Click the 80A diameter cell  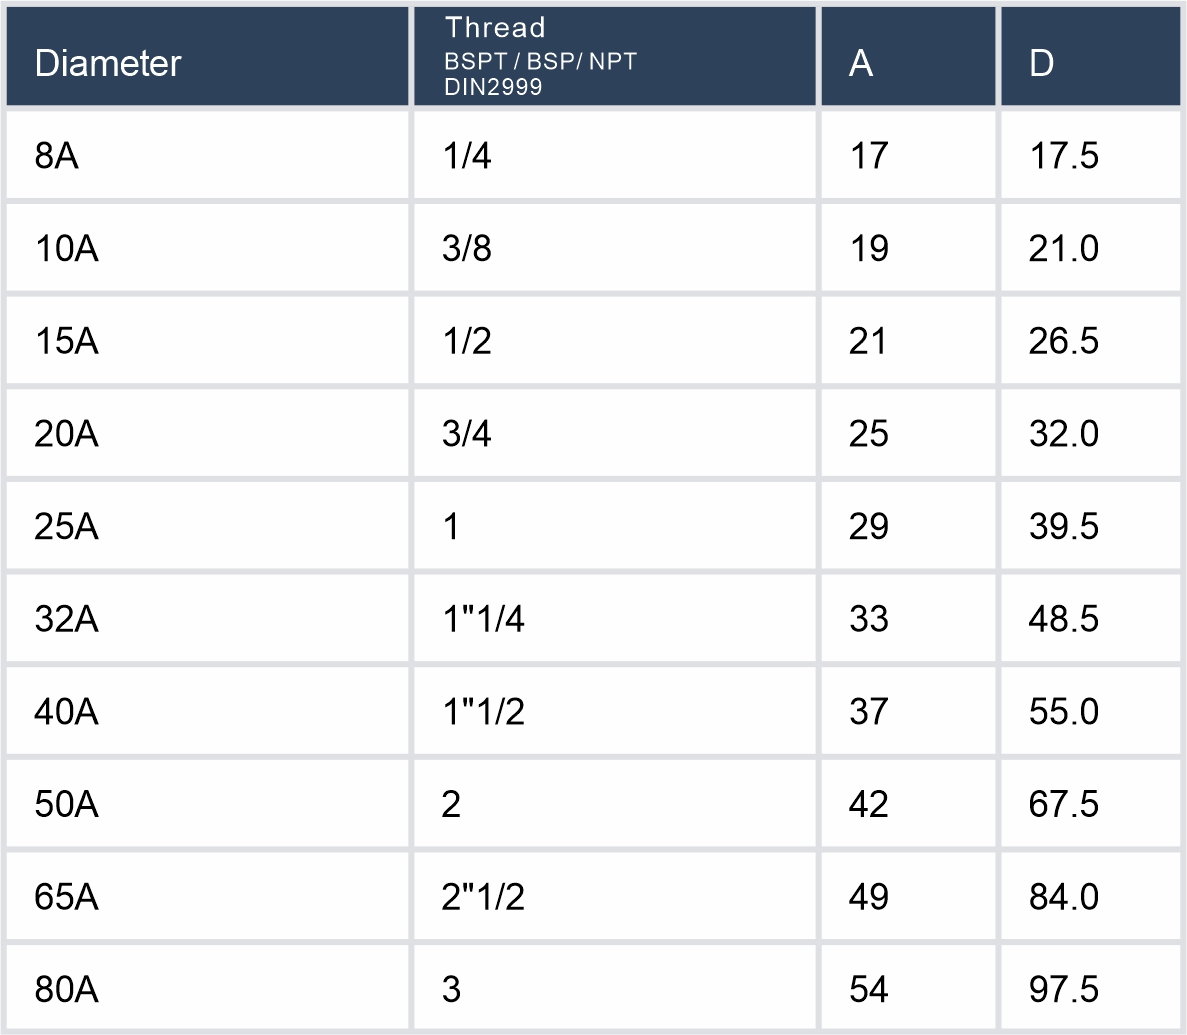tap(66, 990)
